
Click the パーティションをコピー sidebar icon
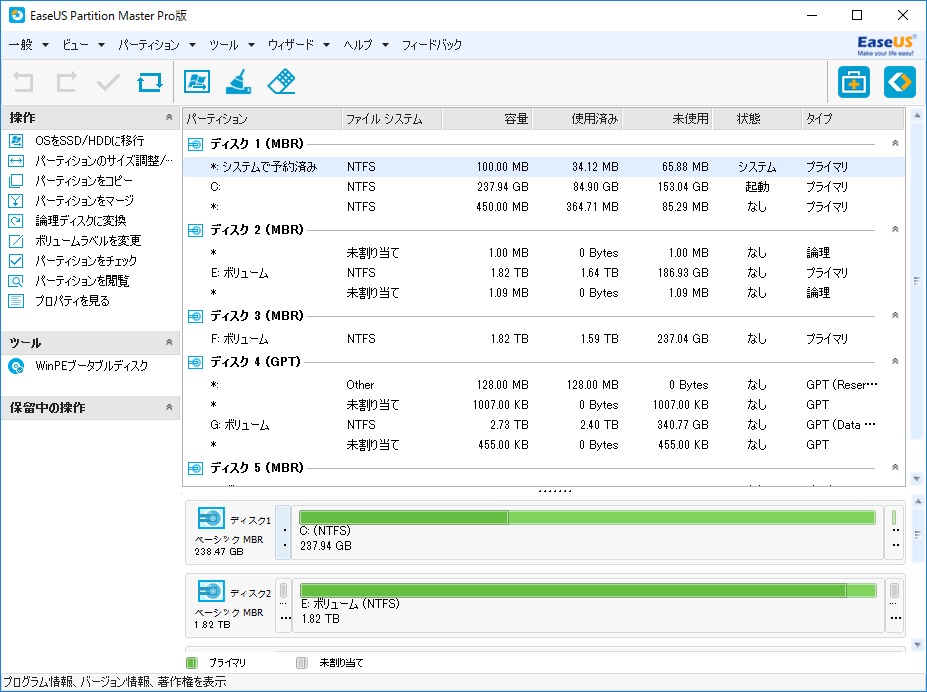click(x=16, y=181)
